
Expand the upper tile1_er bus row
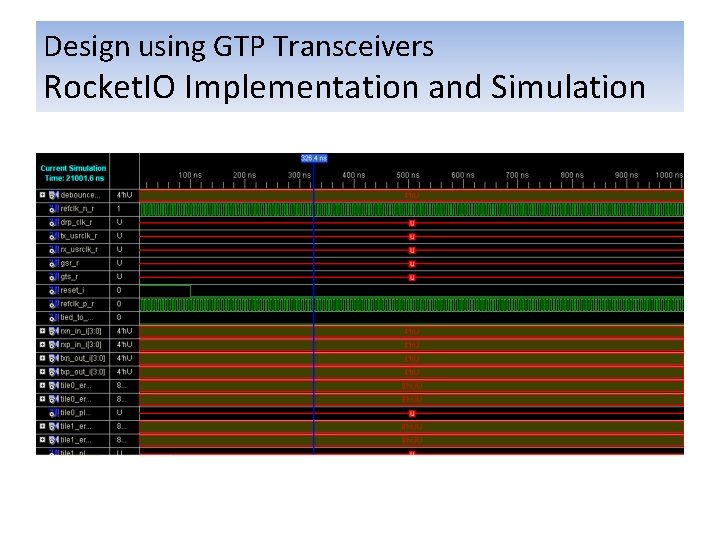coord(42,426)
